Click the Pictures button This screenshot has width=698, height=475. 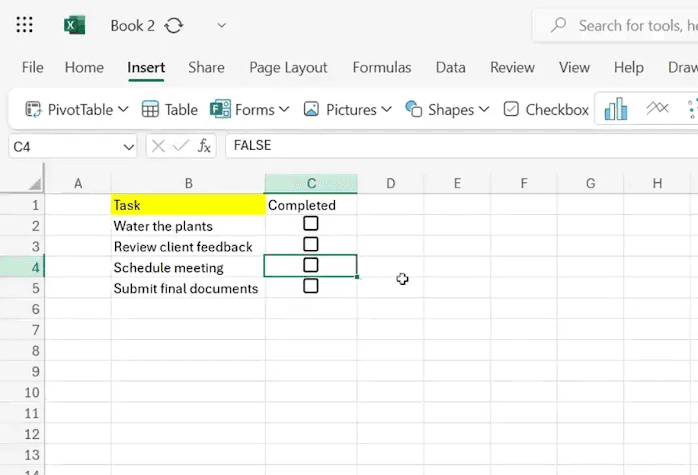340,110
